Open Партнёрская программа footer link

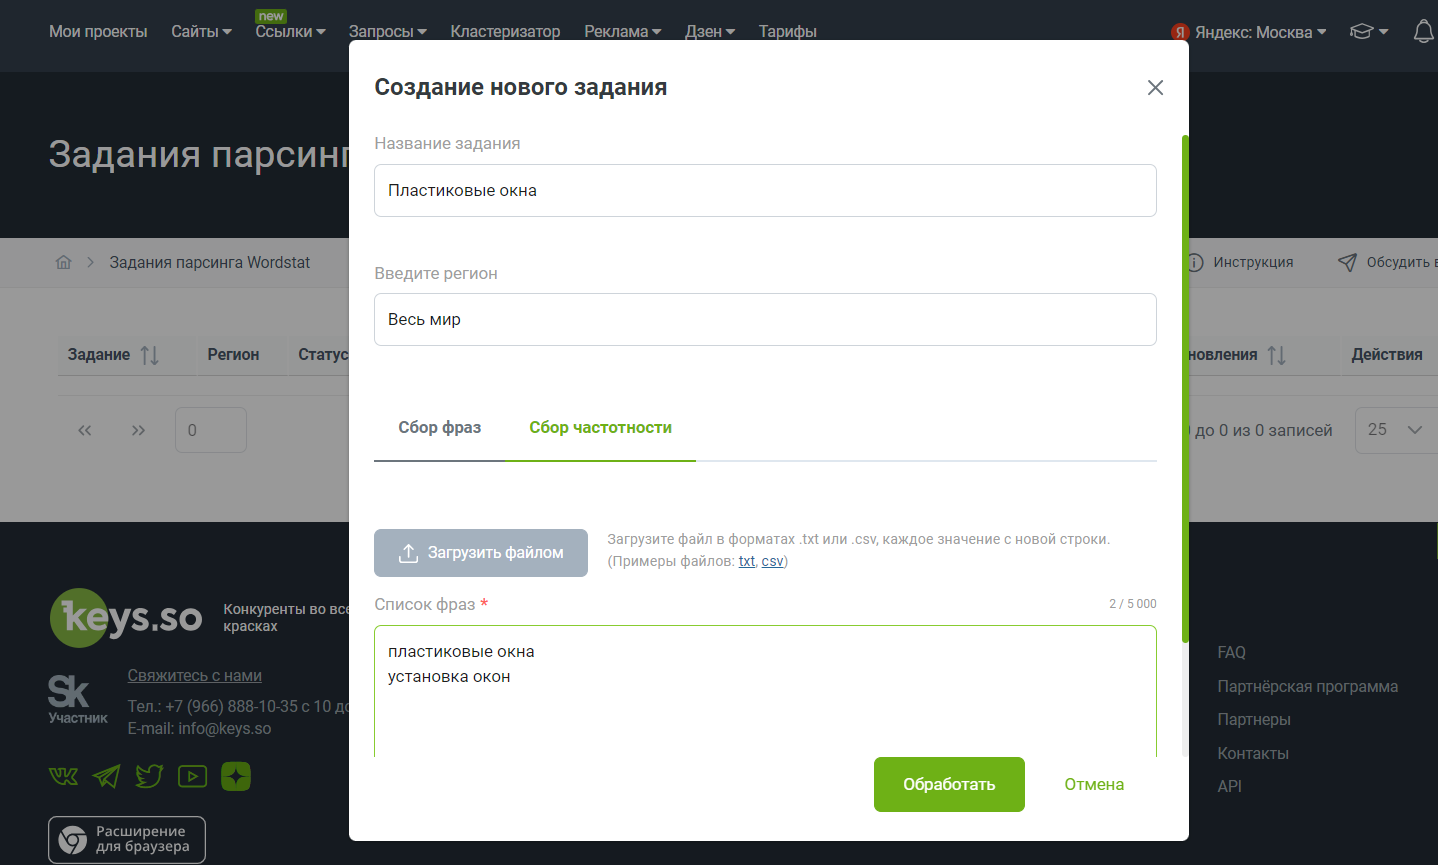pyautogui.click(x=1307, y=687)
